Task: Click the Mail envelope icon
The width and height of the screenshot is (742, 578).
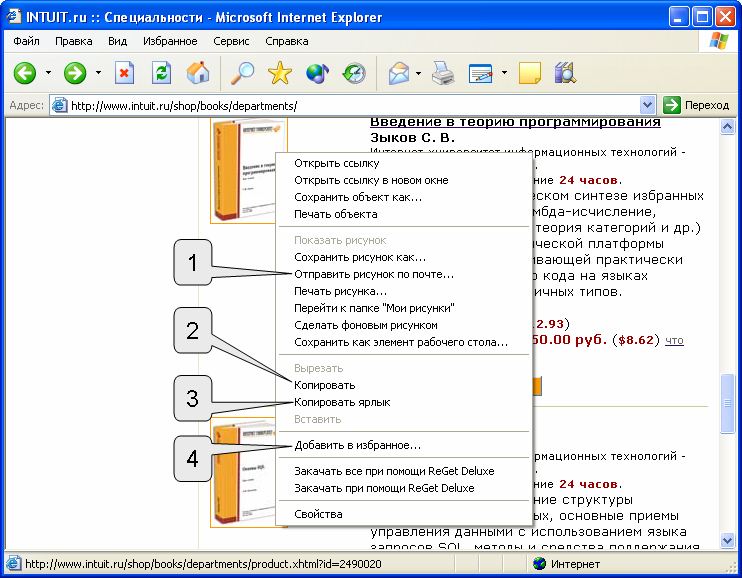Action: [x=399, y=73]
